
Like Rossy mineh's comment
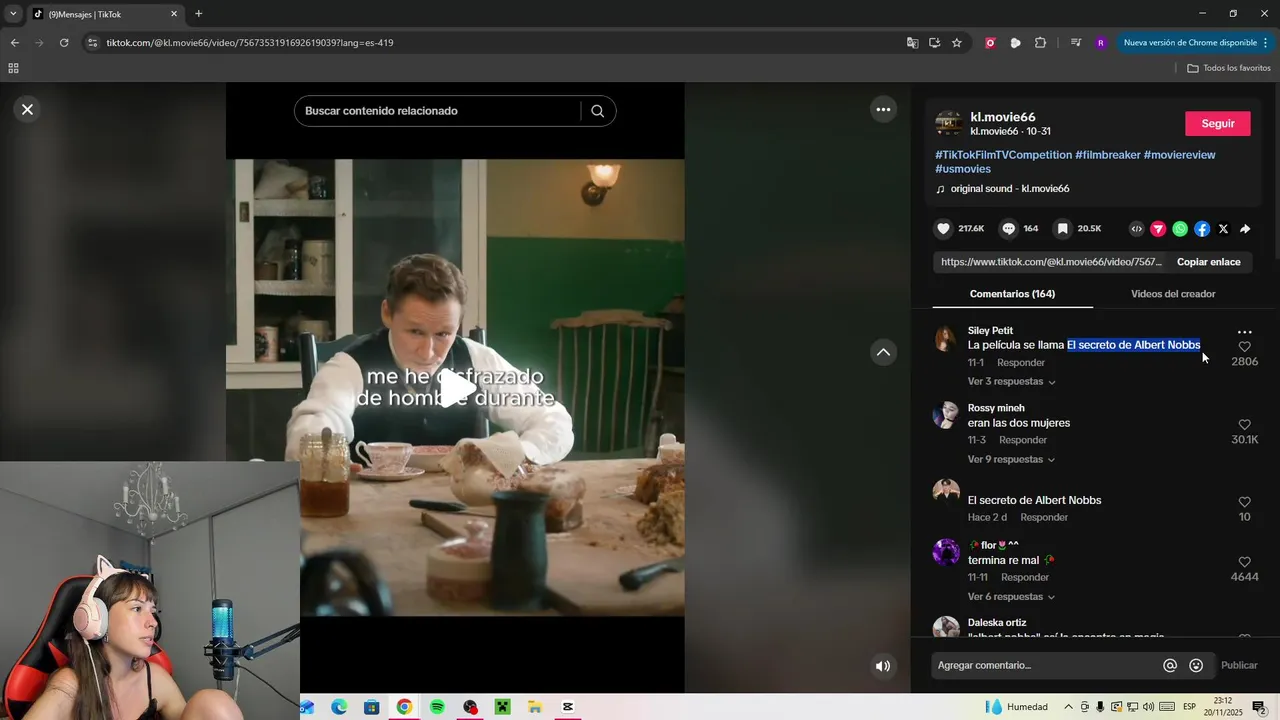pyautogui.click(x=1244, y=425)
